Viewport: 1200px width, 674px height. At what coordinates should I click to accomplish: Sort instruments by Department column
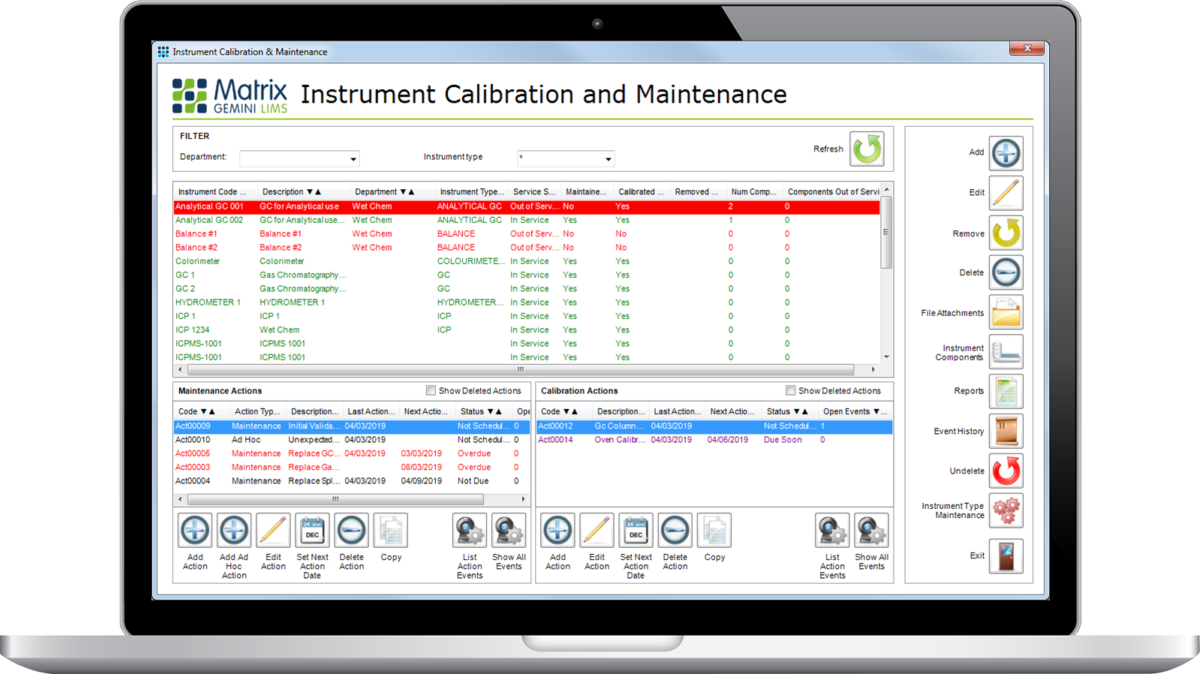(393, 191)
